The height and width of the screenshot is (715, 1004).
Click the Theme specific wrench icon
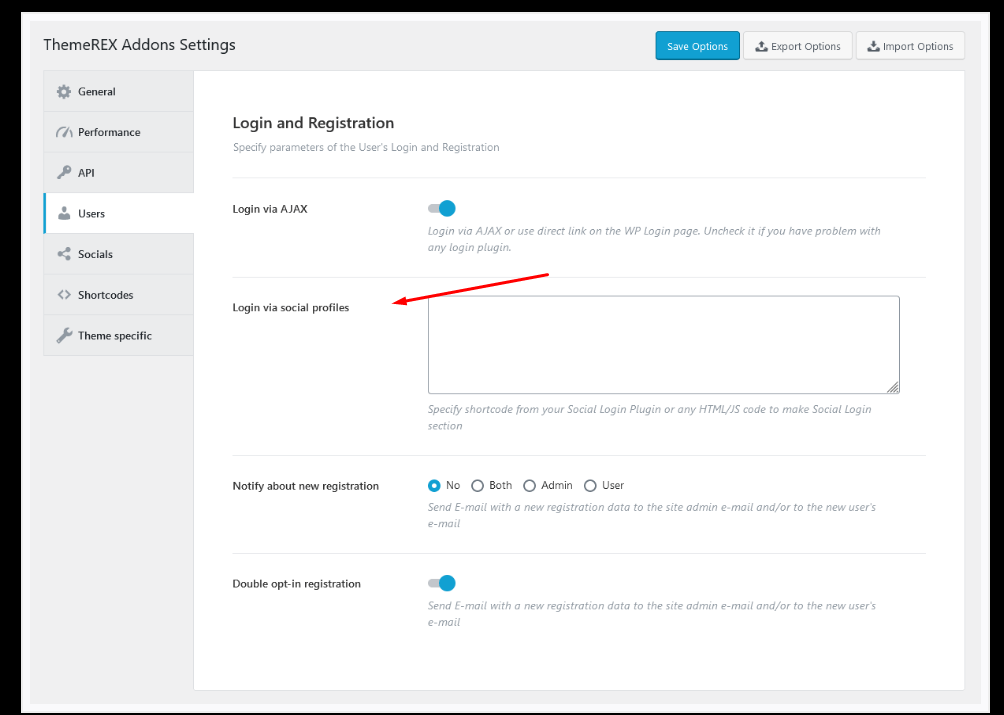(x=63, y=335)
